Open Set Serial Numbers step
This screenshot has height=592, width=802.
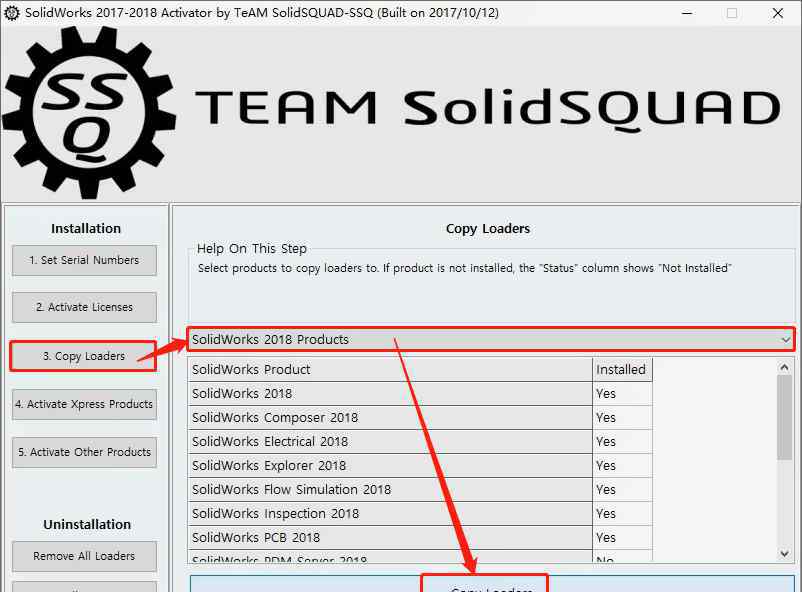[84, 260]
